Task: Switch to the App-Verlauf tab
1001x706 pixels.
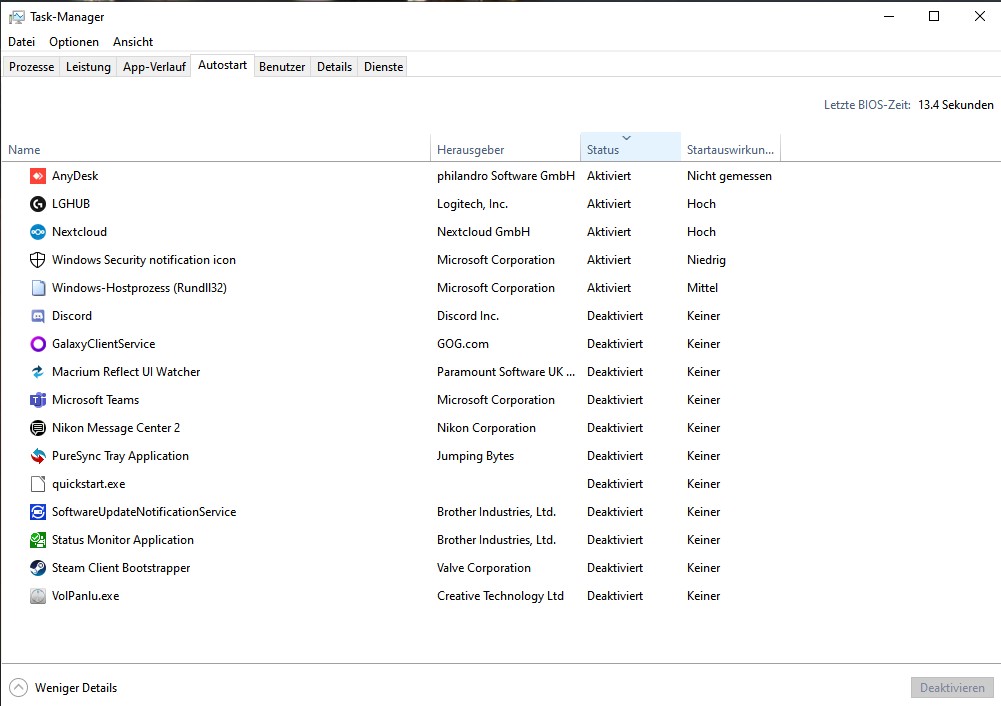Action: tap(154, 66)
